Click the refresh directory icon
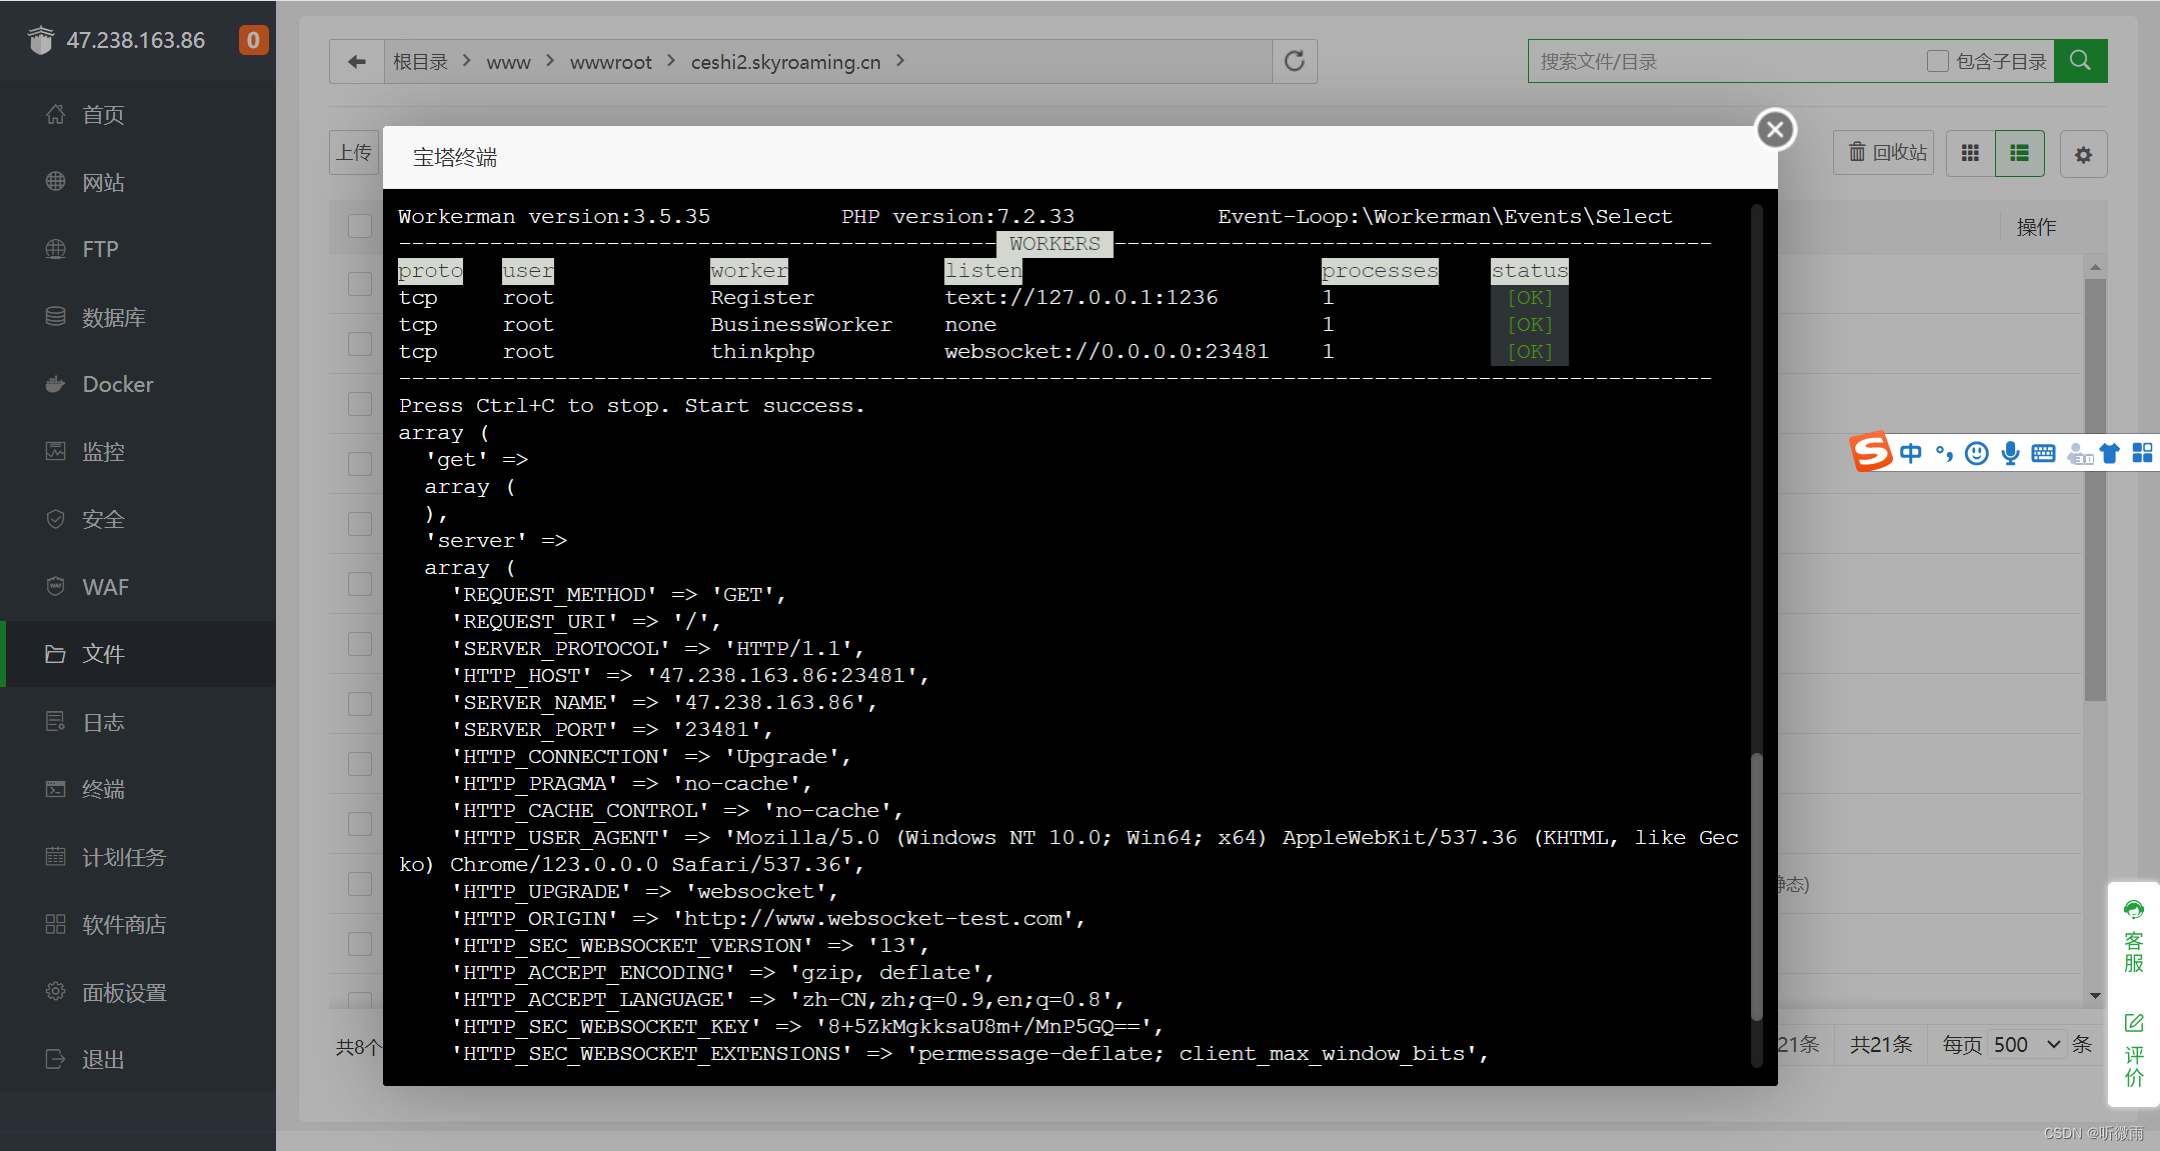This screenshot has height=1151, width=2160. 1294,61
